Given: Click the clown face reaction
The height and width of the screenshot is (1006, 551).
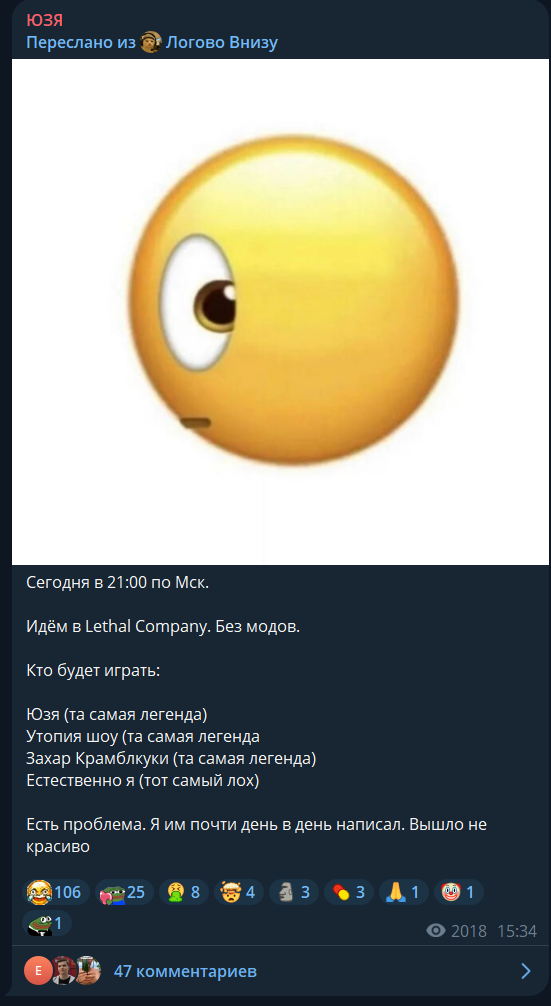Looking at the screenshot, I should tap(459, 892).
